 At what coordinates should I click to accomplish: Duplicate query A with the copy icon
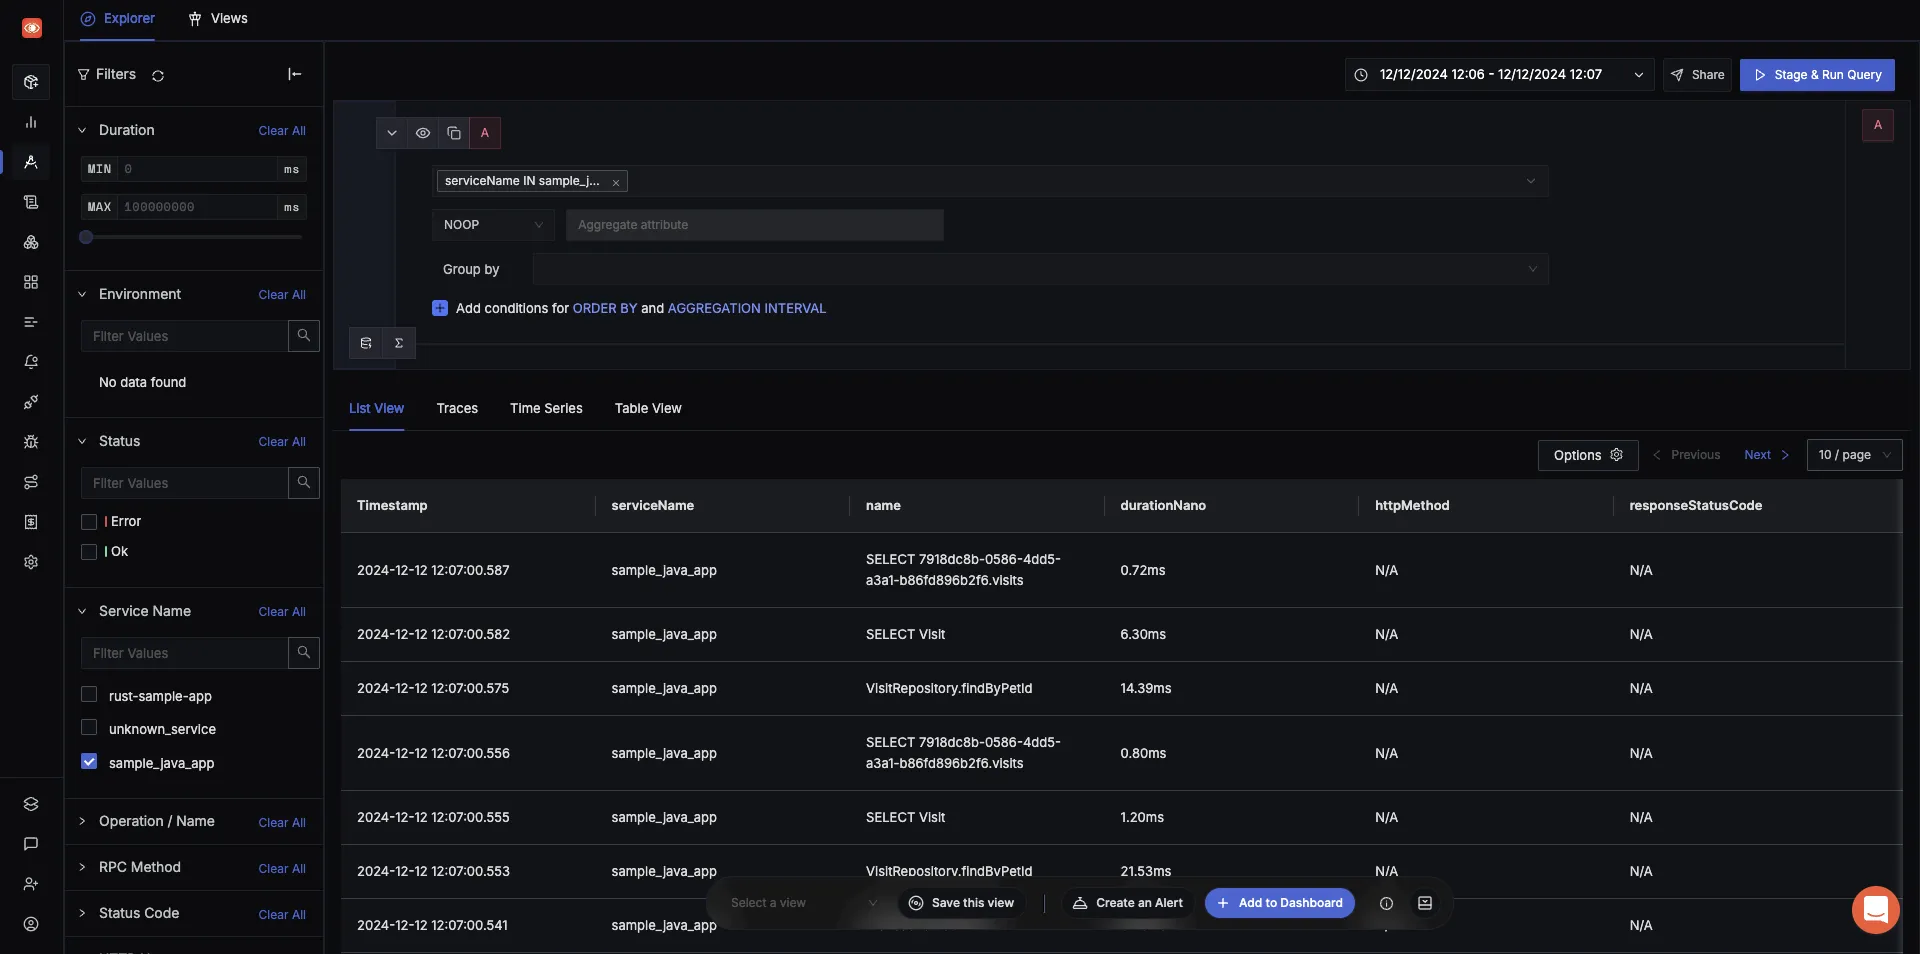pos(454,133)
